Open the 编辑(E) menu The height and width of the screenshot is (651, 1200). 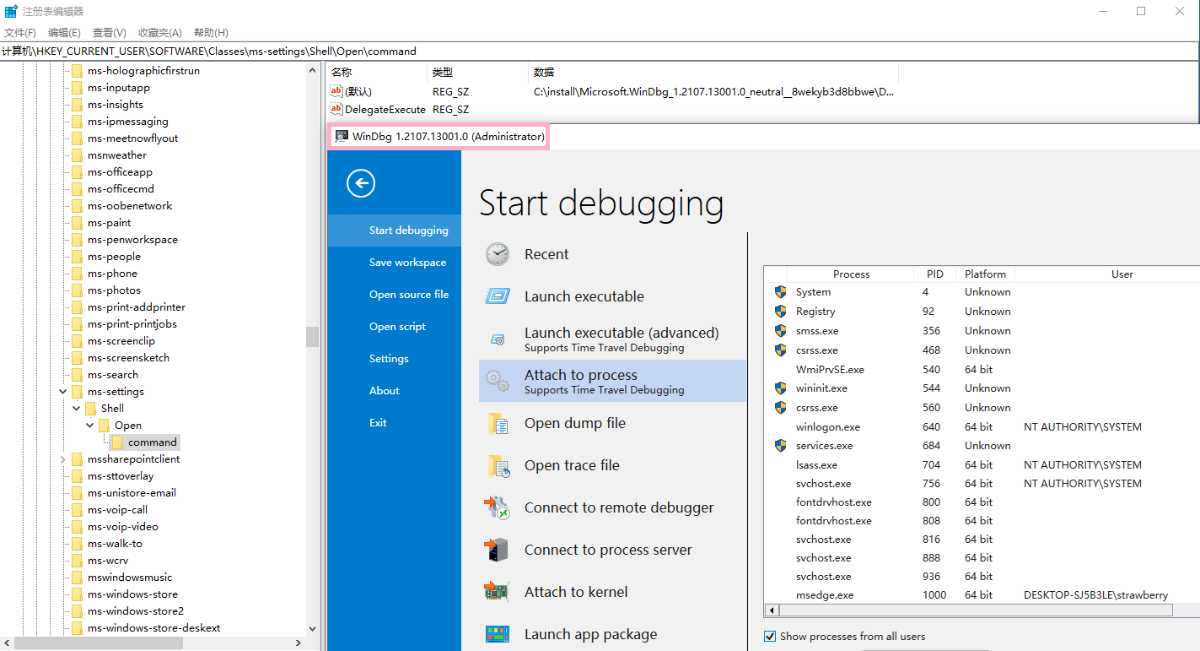64,33
